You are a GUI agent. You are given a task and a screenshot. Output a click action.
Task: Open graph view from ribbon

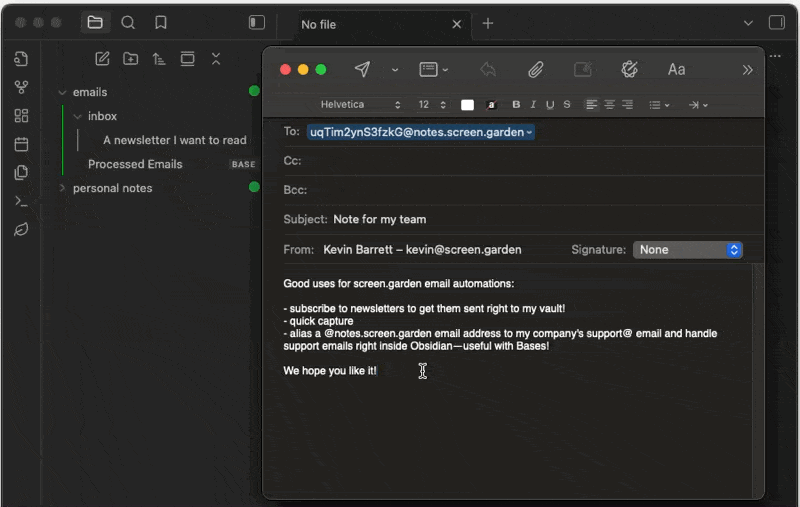(21, 87)
